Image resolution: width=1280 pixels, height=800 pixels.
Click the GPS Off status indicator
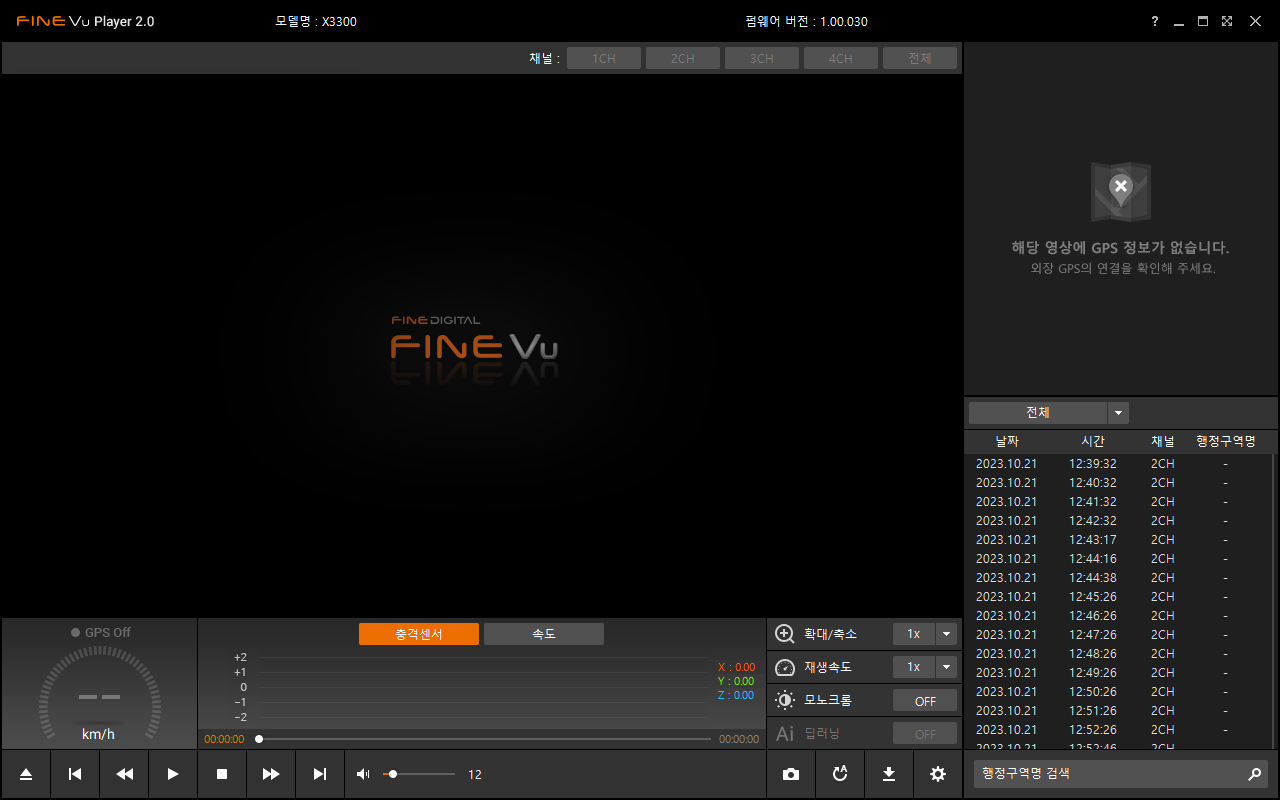101,632
